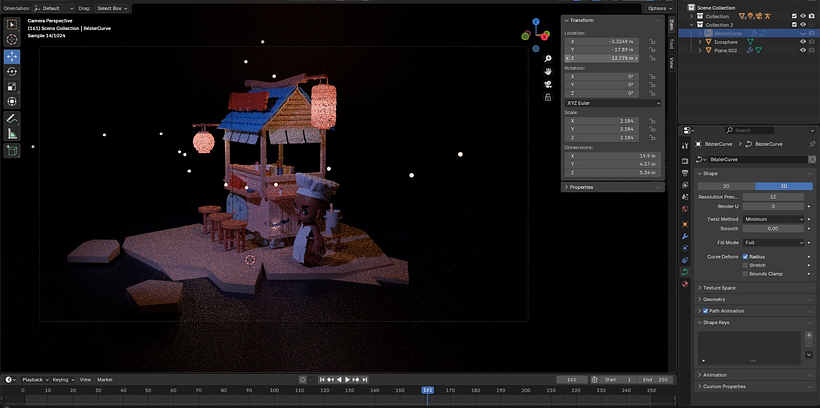Expand the Geometry panel
820x408 pixels.
(x=715, y=299)
